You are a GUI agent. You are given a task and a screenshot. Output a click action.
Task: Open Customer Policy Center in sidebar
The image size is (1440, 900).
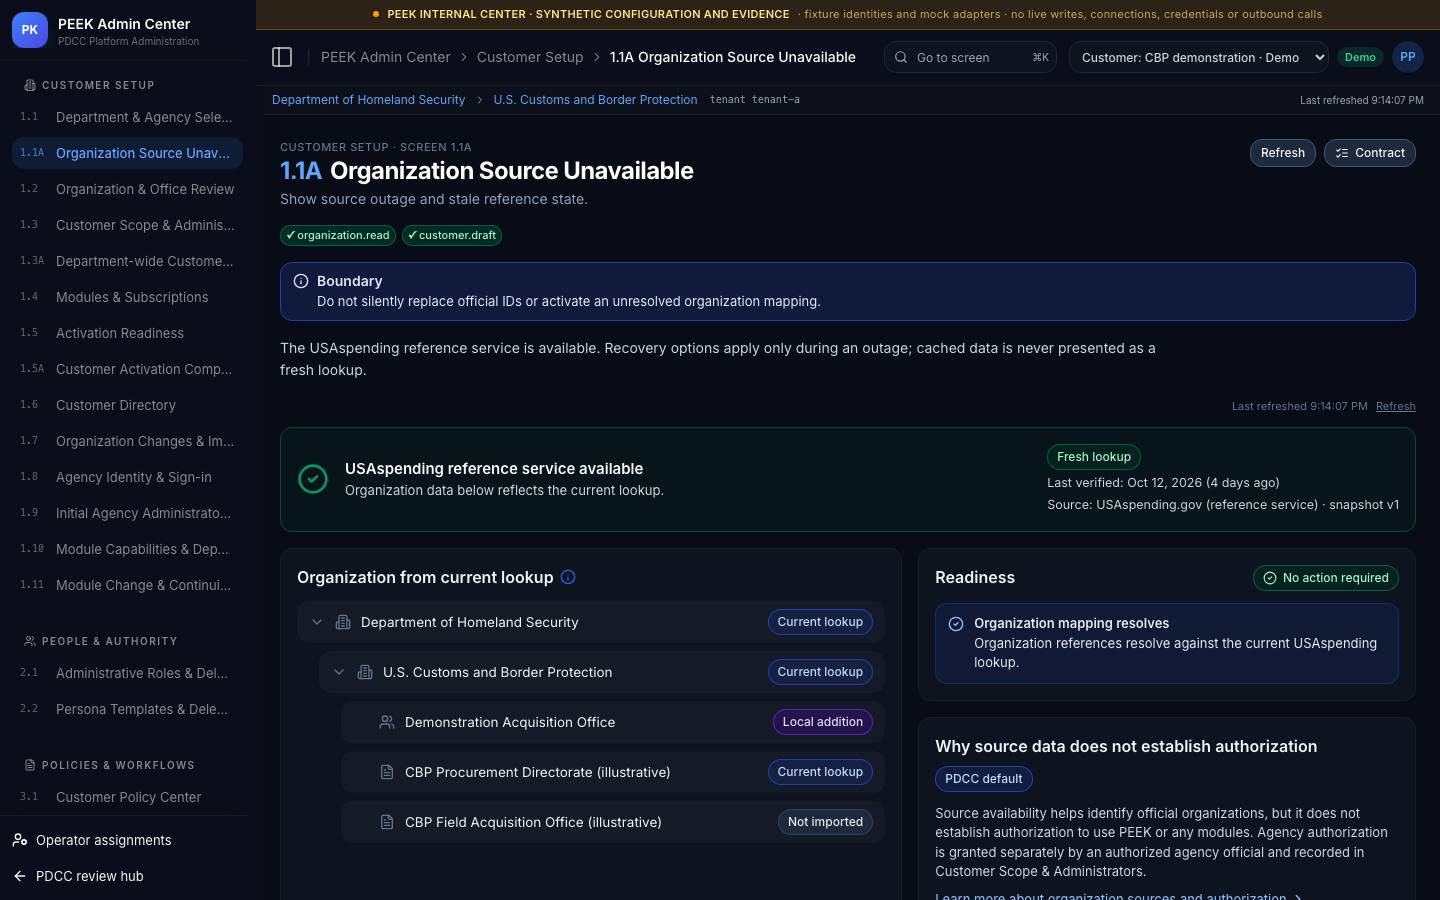click(x=128, y=797)
